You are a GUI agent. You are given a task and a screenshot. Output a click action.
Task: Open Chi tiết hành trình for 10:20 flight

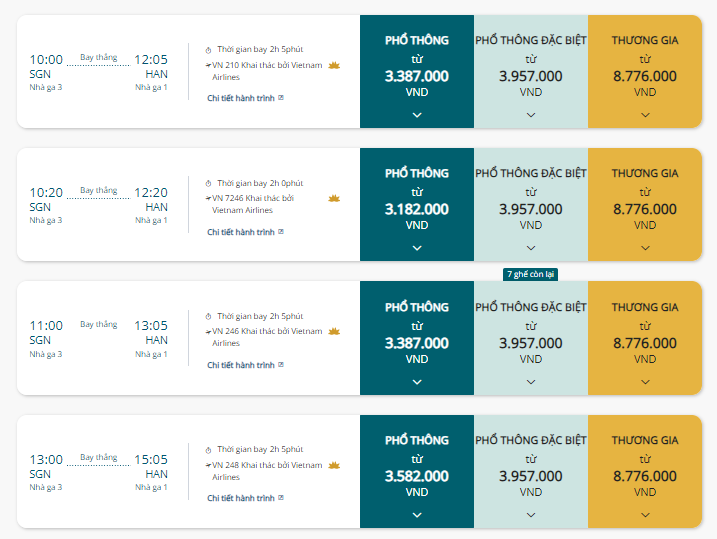coord(246,232)
